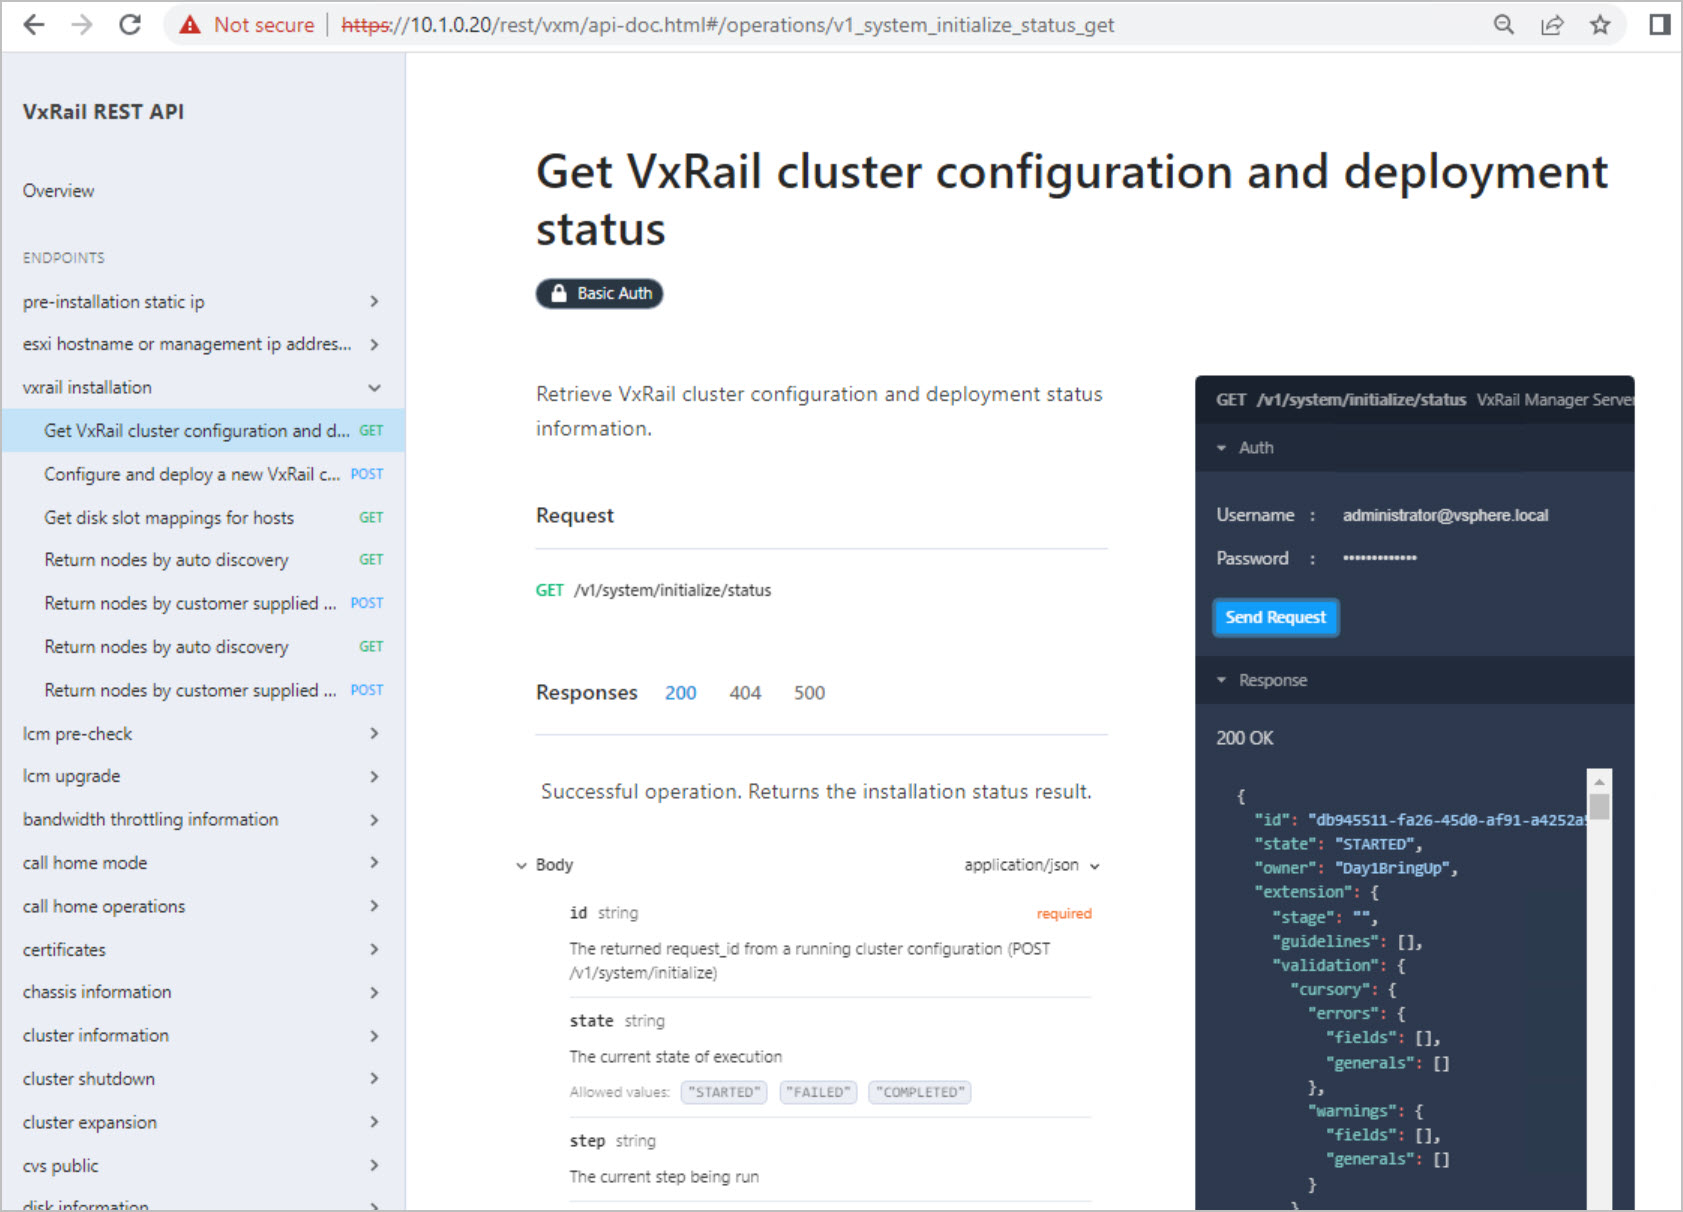This screenshot has height=1212, width=1683.
Task: Select the 500 response tab
Action: click(809, 693)
